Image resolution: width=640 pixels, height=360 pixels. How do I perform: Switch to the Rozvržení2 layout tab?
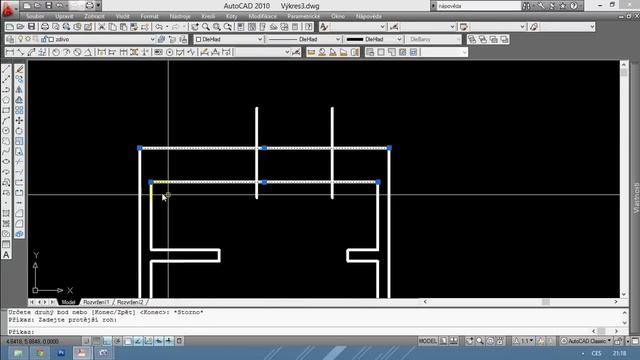(130, 302)
